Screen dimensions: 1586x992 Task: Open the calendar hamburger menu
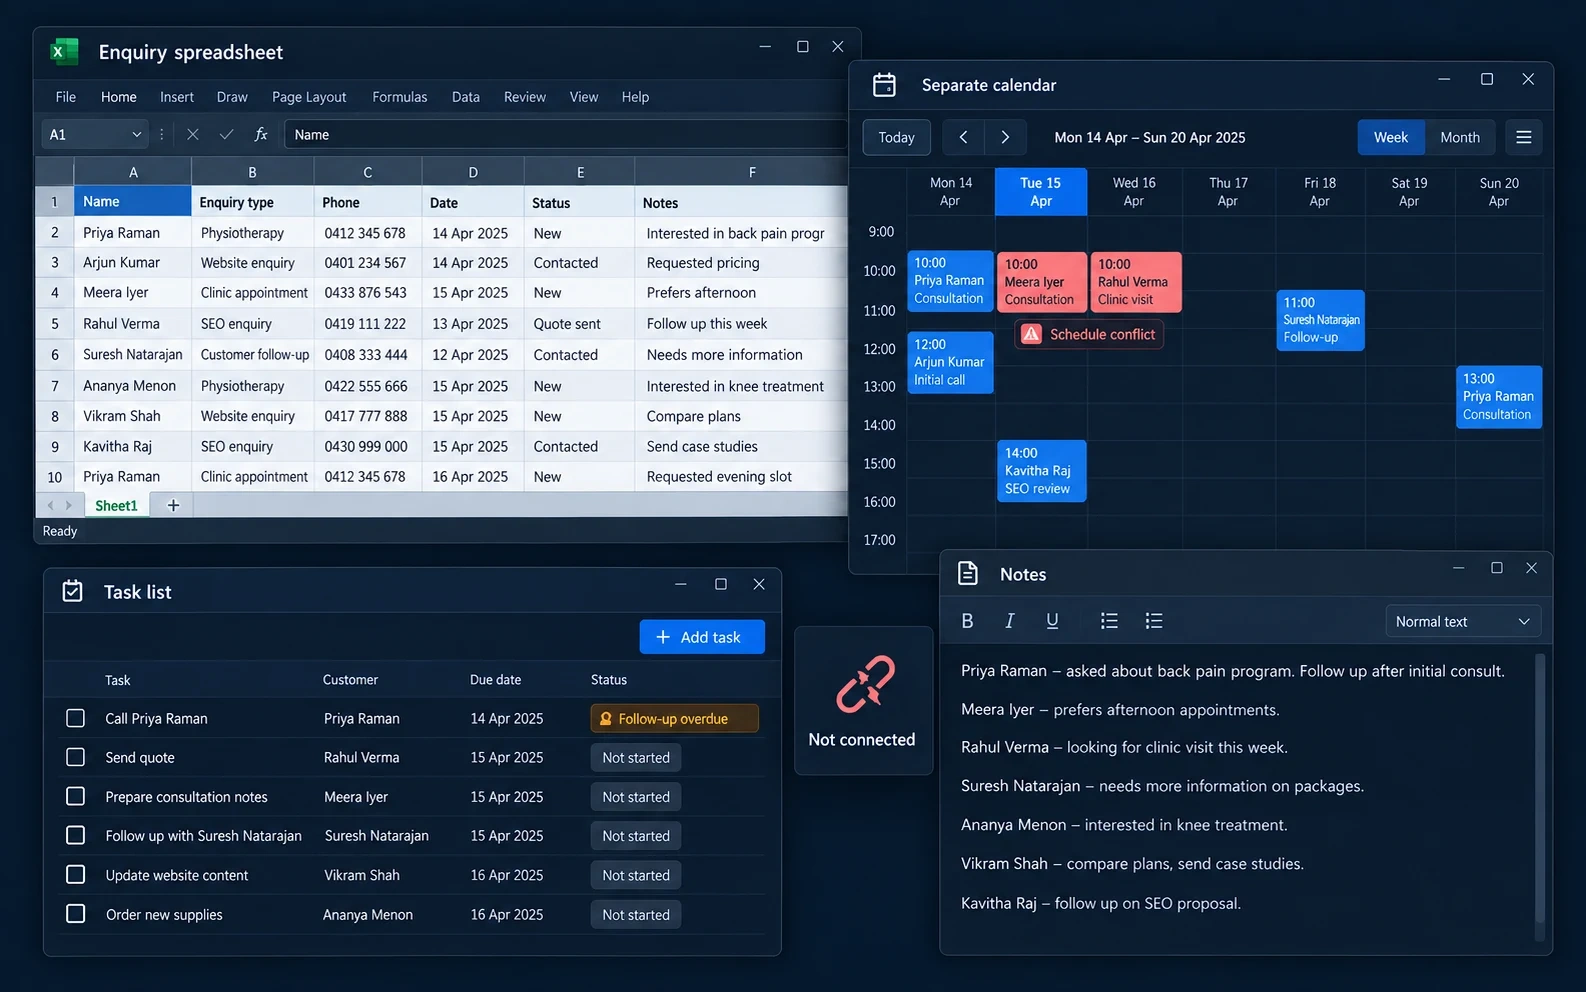tap(1523, 137)
